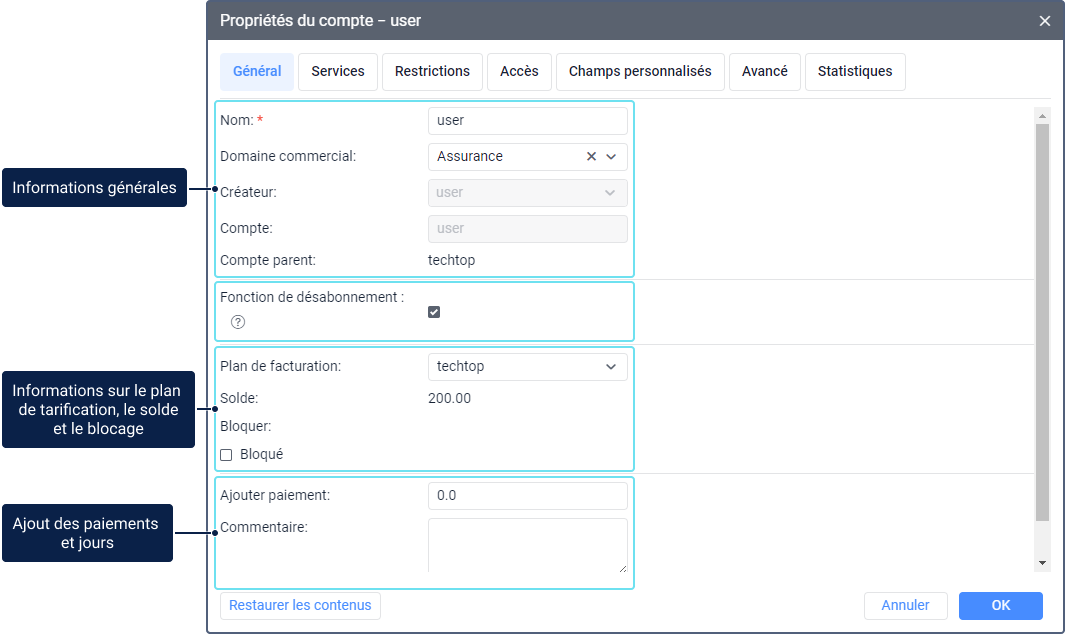Close the account properties dialog
1065x634 pixels.
[x=1045, y=21]
